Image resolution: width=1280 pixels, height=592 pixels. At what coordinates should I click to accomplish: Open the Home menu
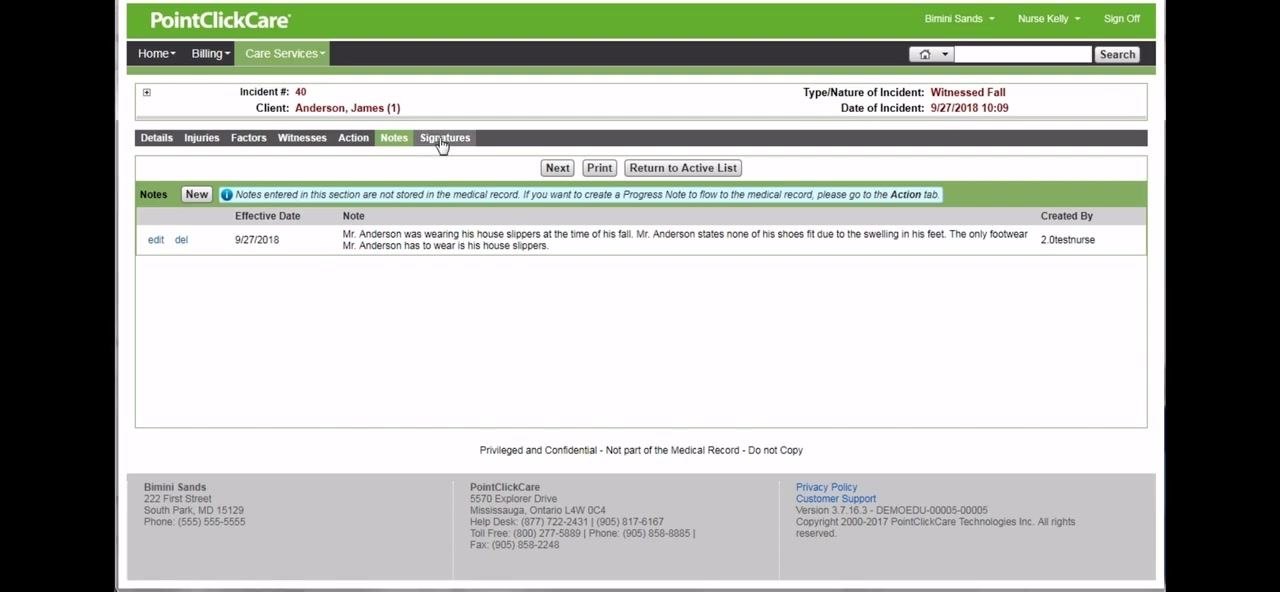click(156, 54)
